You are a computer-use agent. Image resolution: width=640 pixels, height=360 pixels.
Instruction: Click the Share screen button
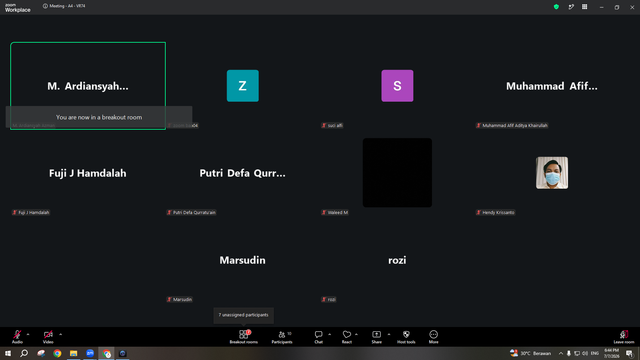tap(376, 337)
